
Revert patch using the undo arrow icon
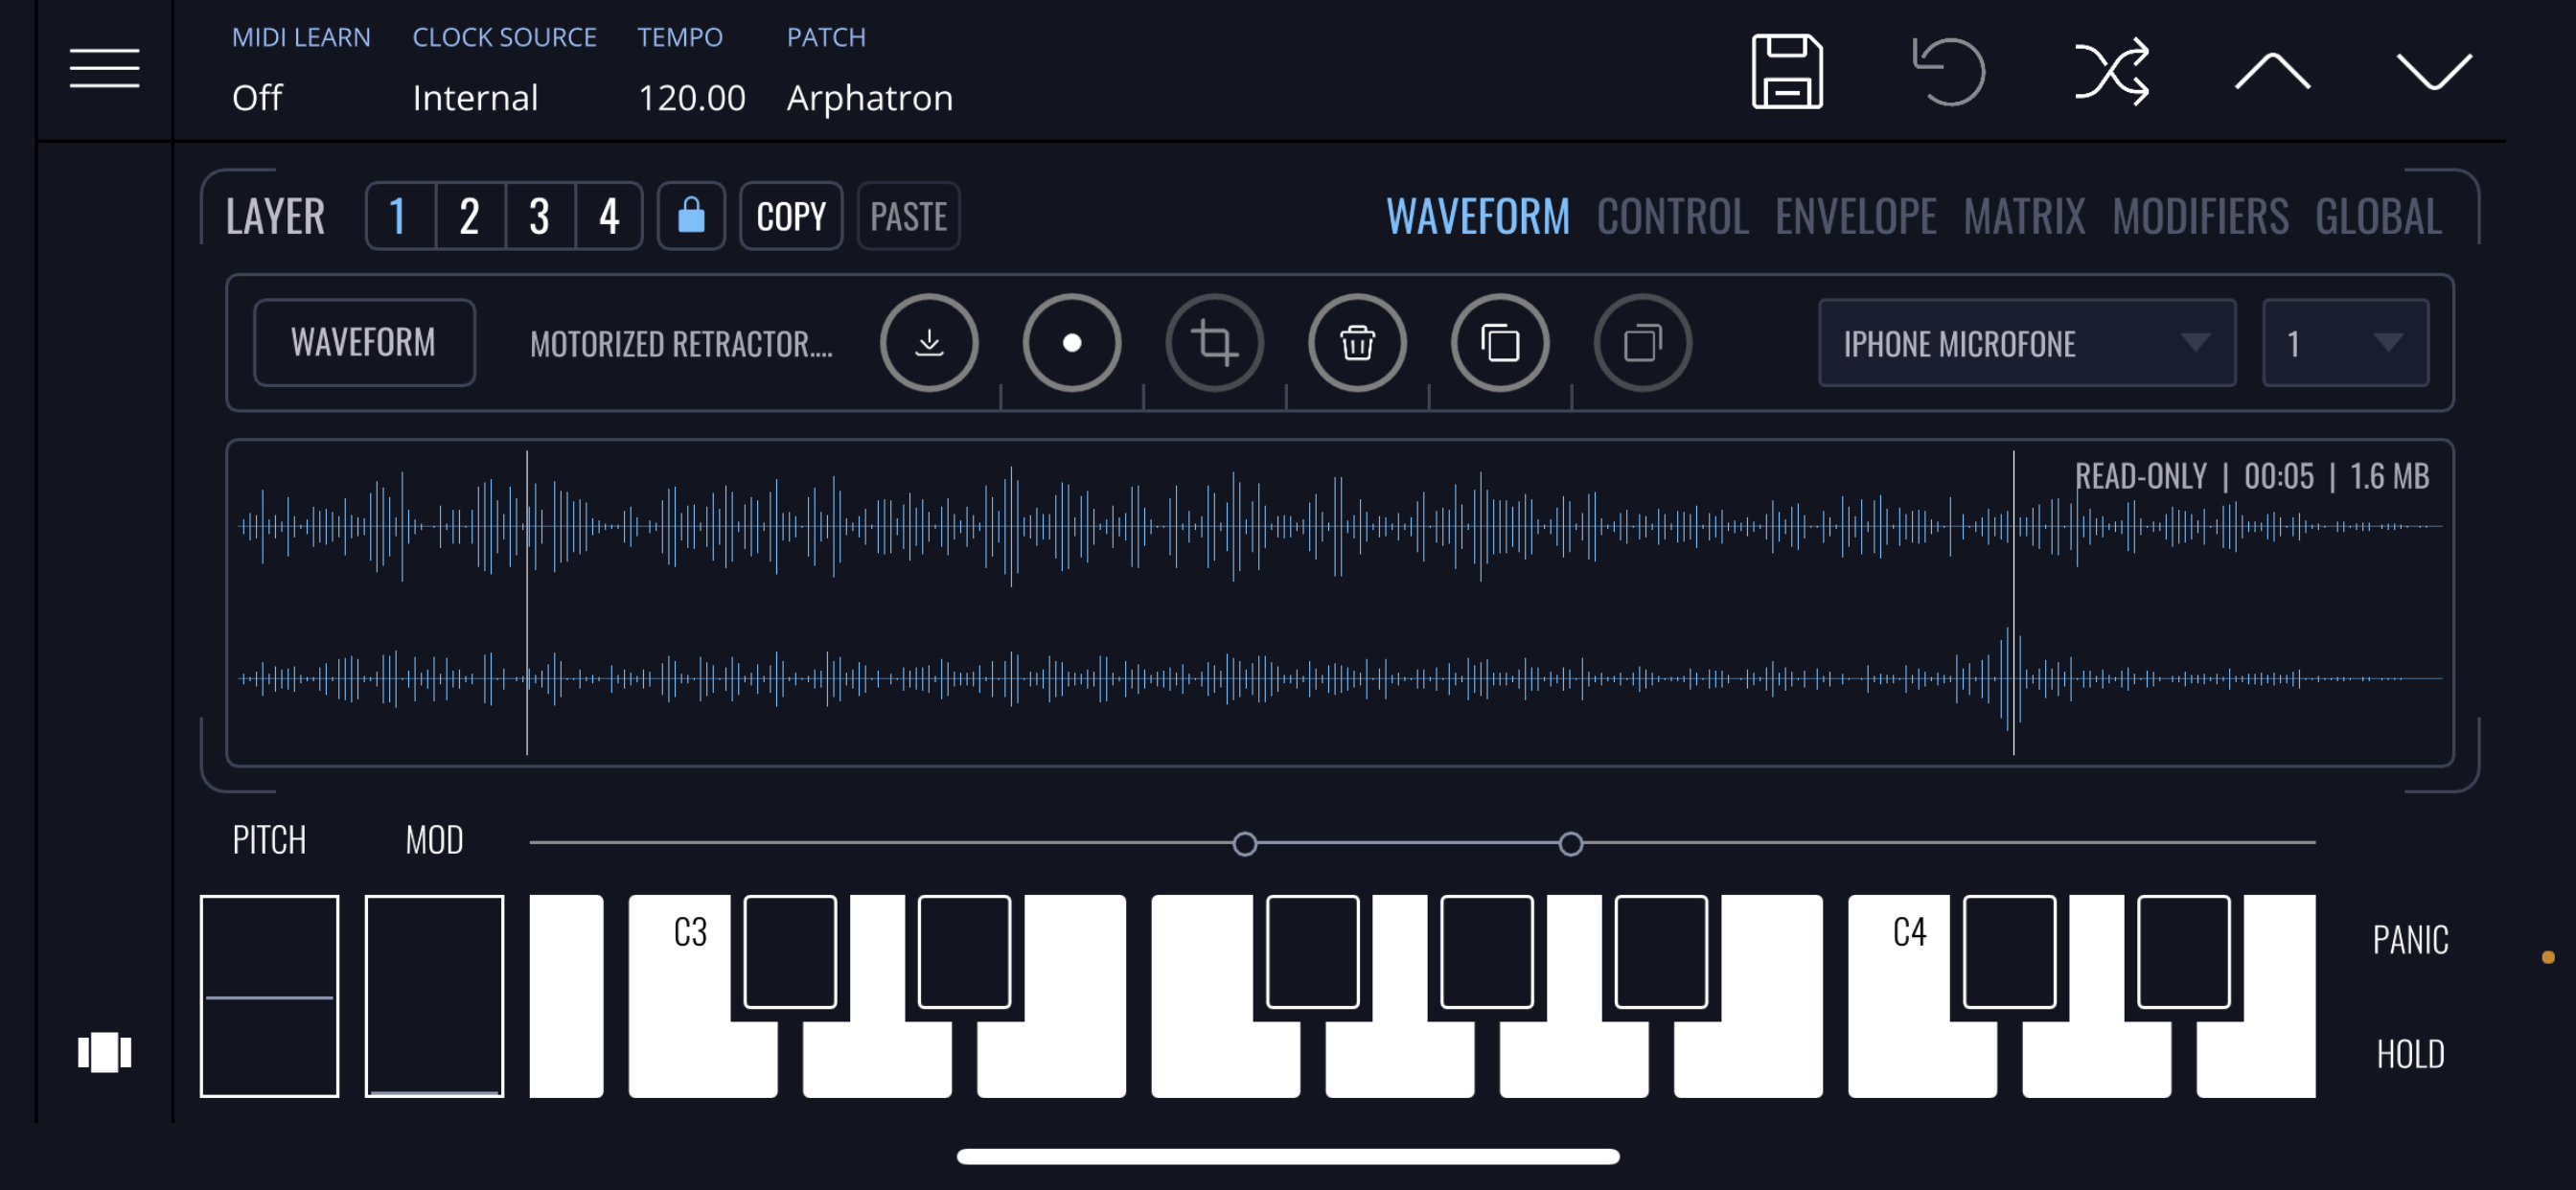click(1948, 71)
